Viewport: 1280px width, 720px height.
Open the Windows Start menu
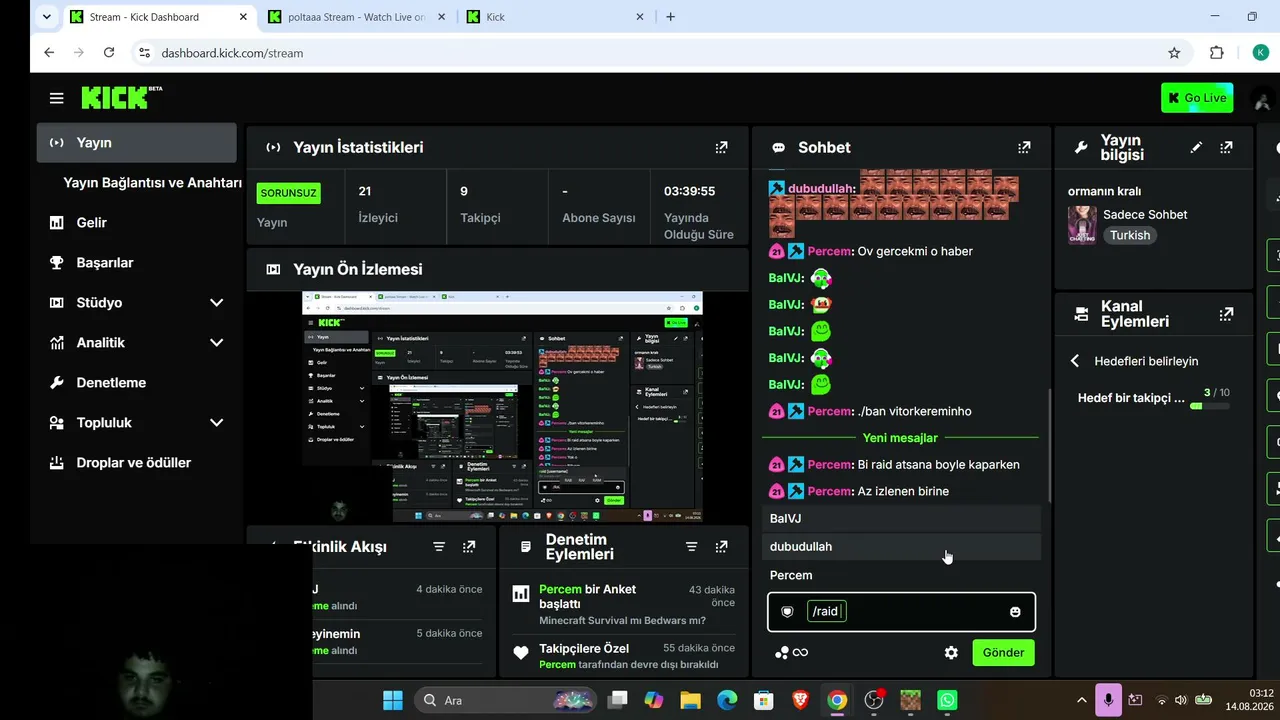pyautogui.click(x=392, y=700)
